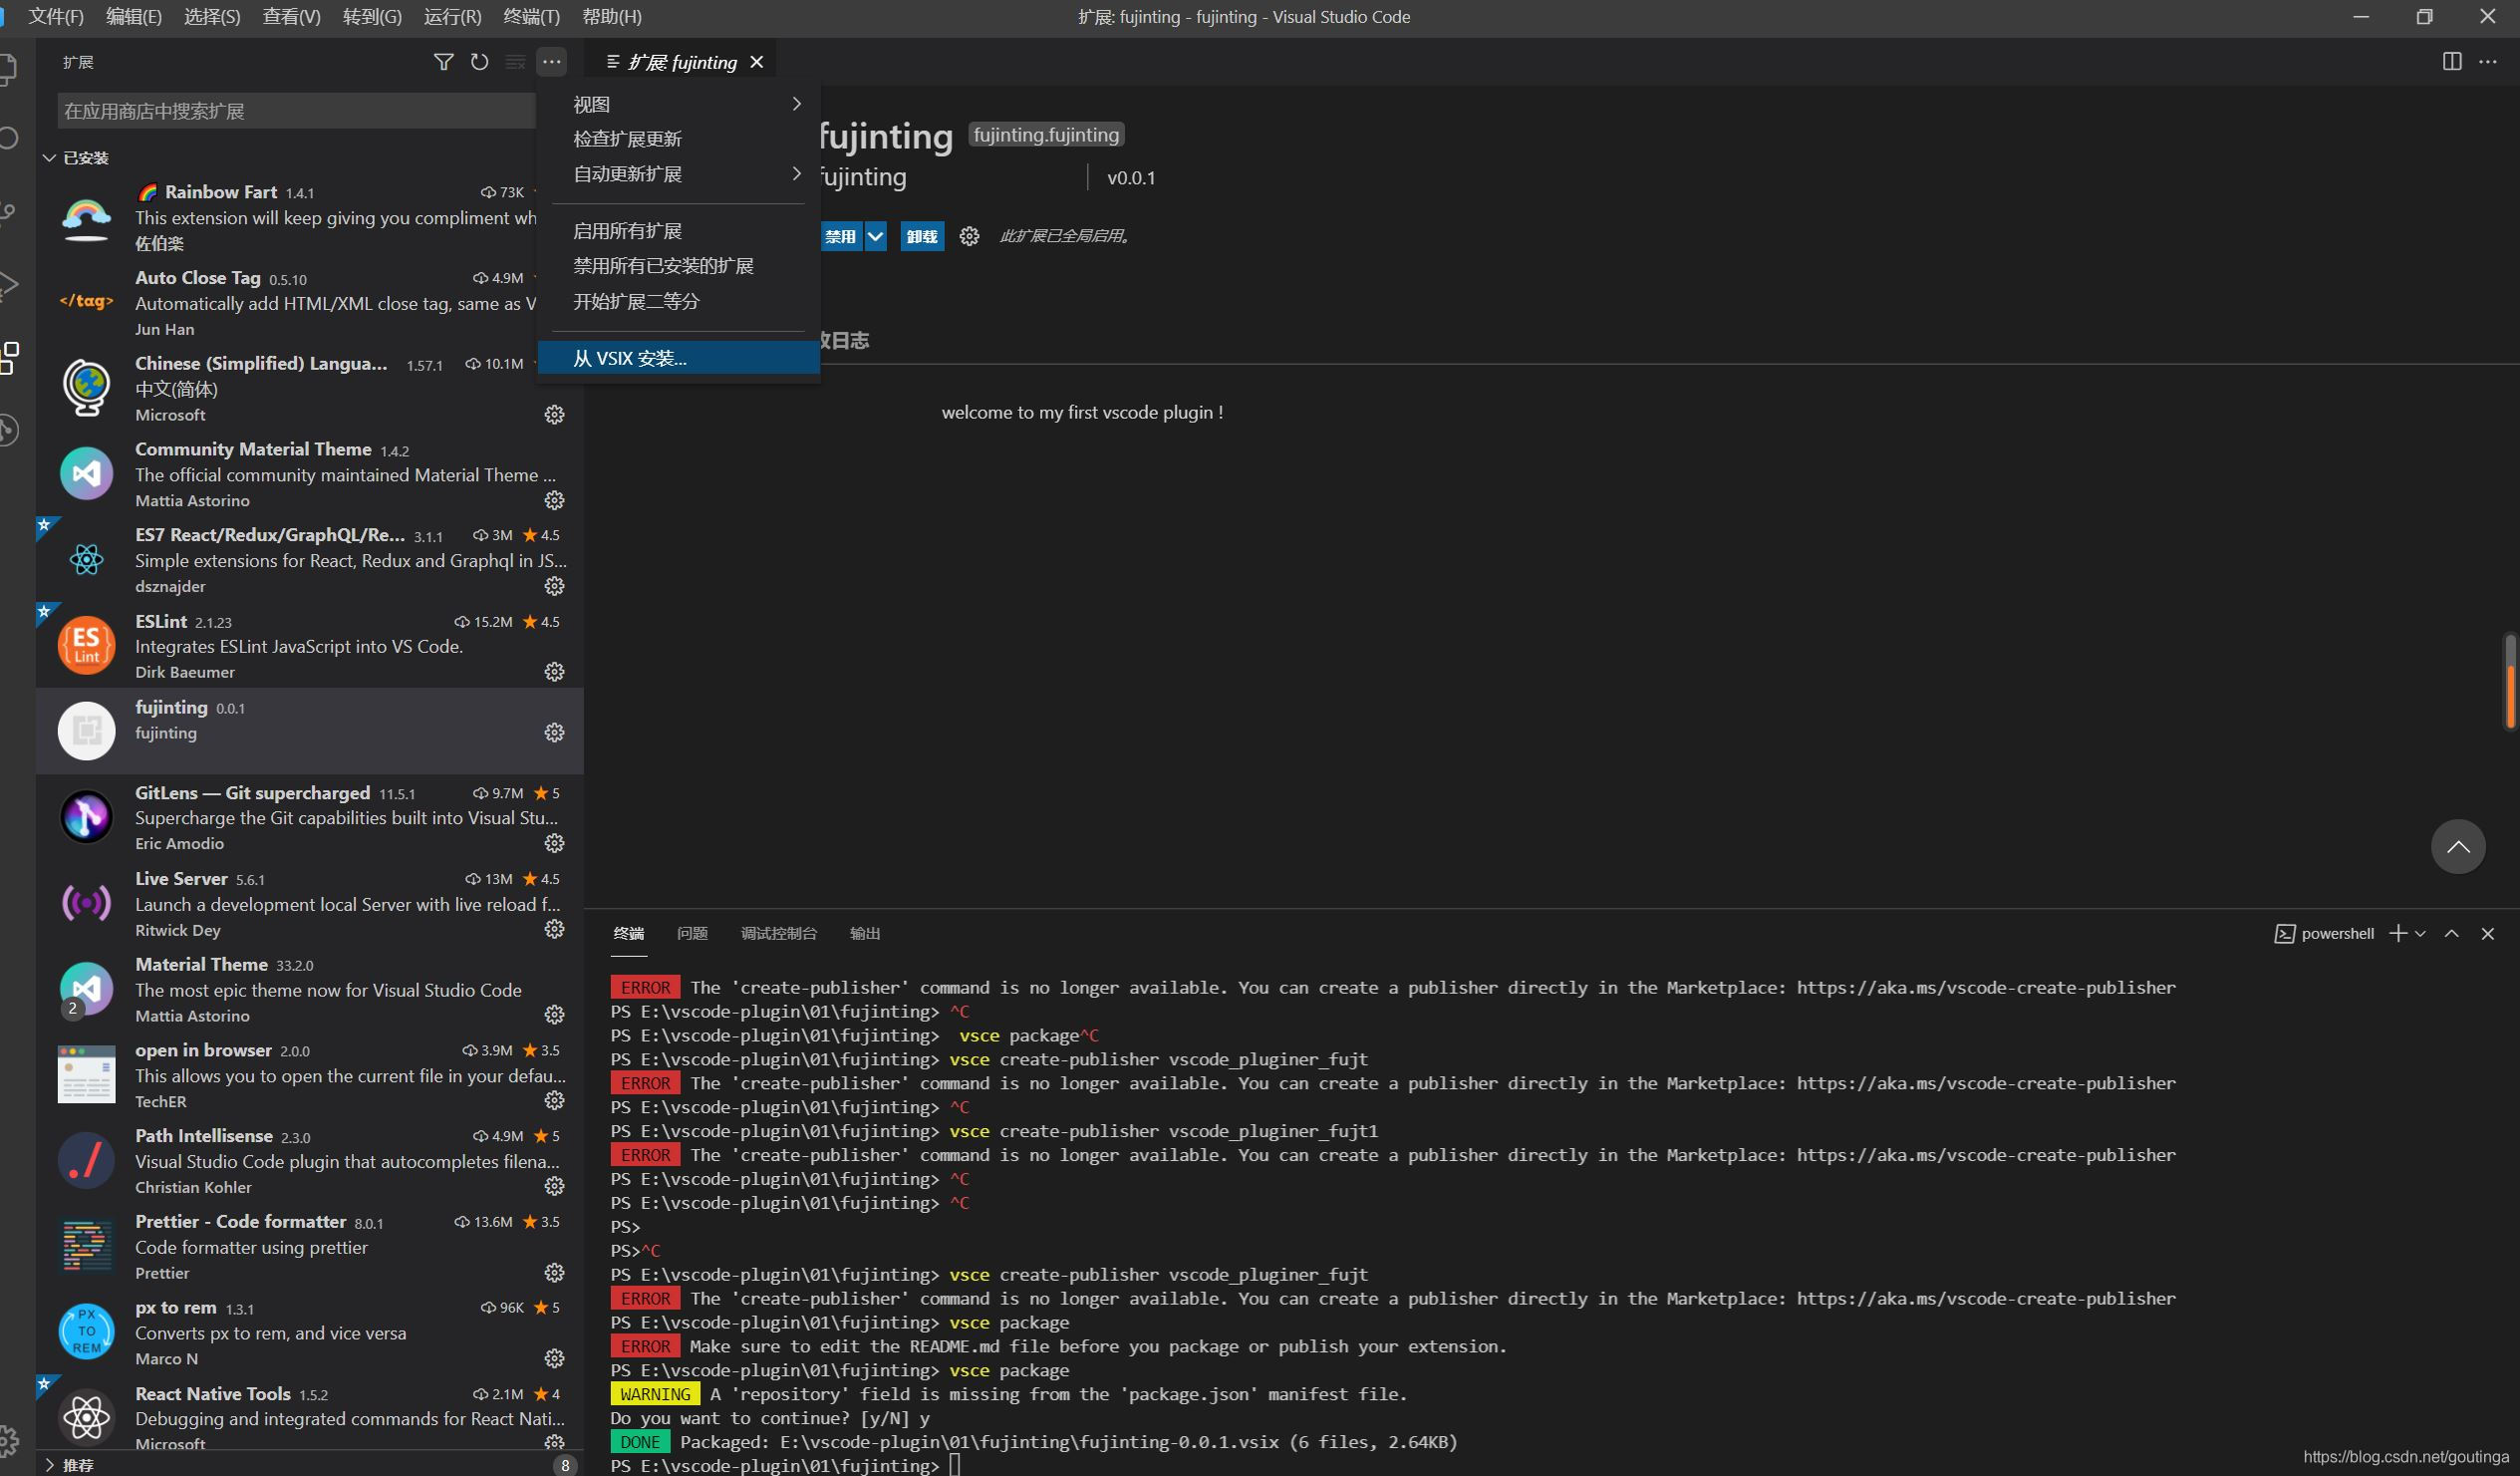Screen dimensions: 2520x1476
Task: Open manage gear for px to rem extension
Action: point(554,1359)
